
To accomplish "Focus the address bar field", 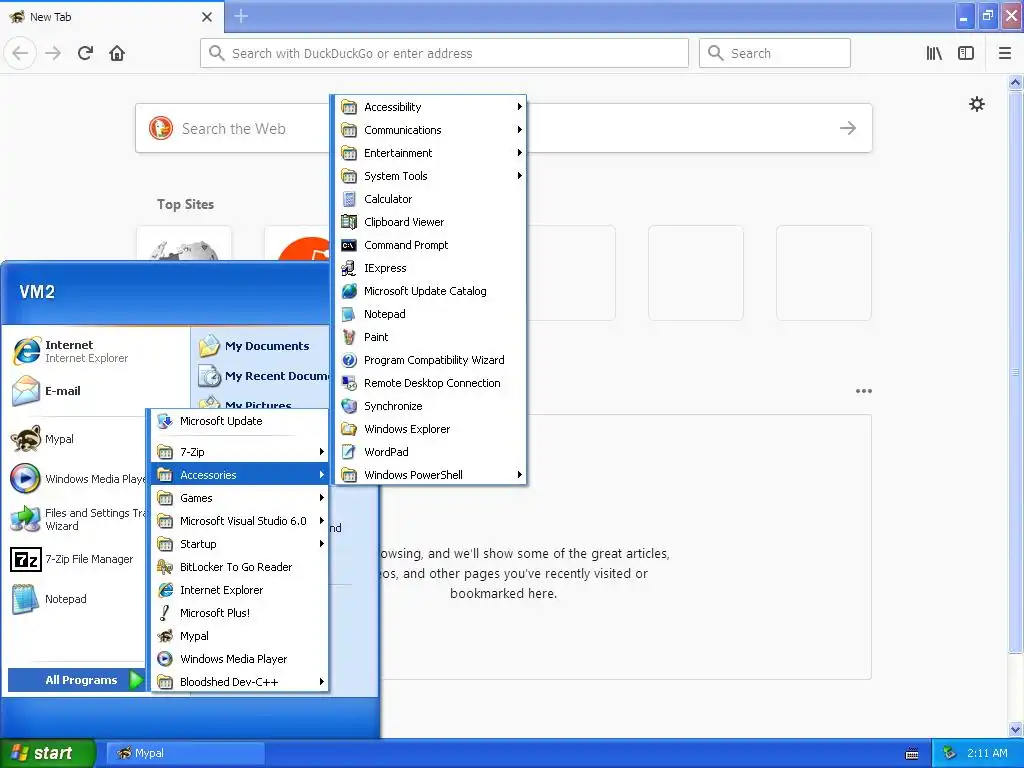I will 444,53.
